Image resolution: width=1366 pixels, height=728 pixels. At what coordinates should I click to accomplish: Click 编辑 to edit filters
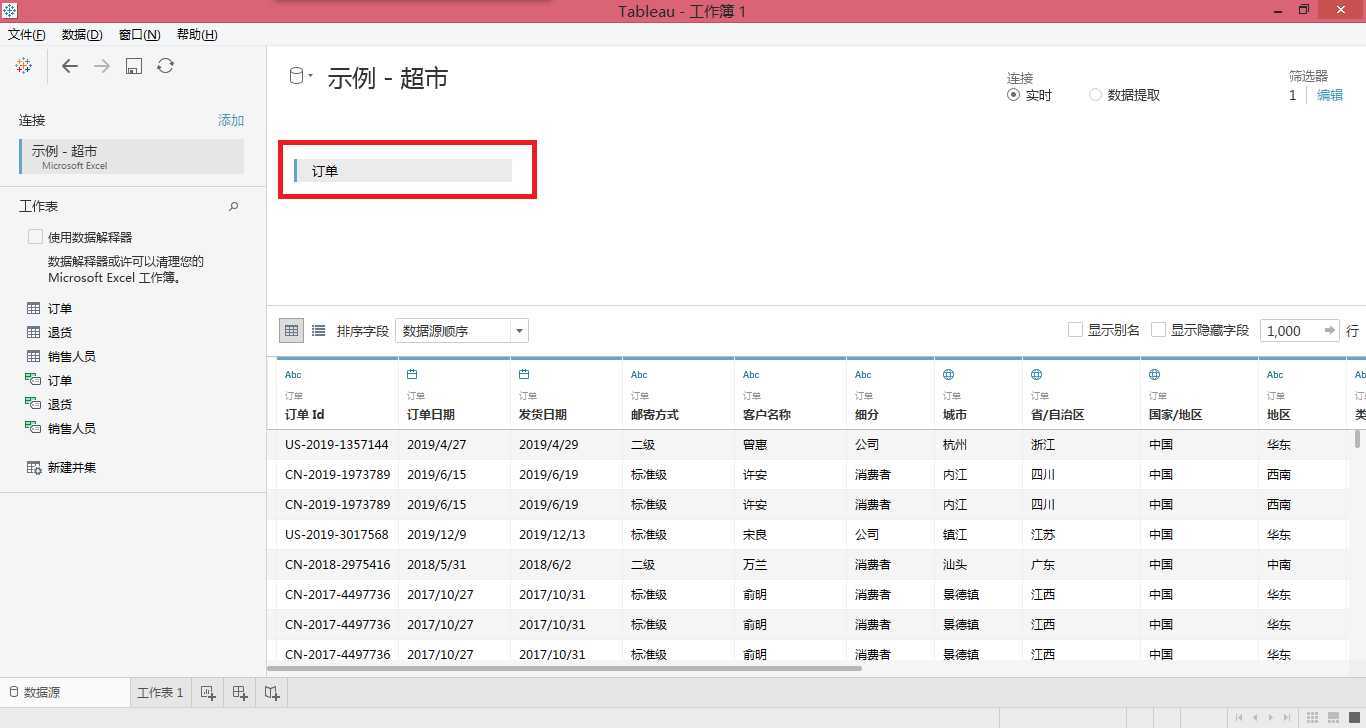(x=1330, y=95)
